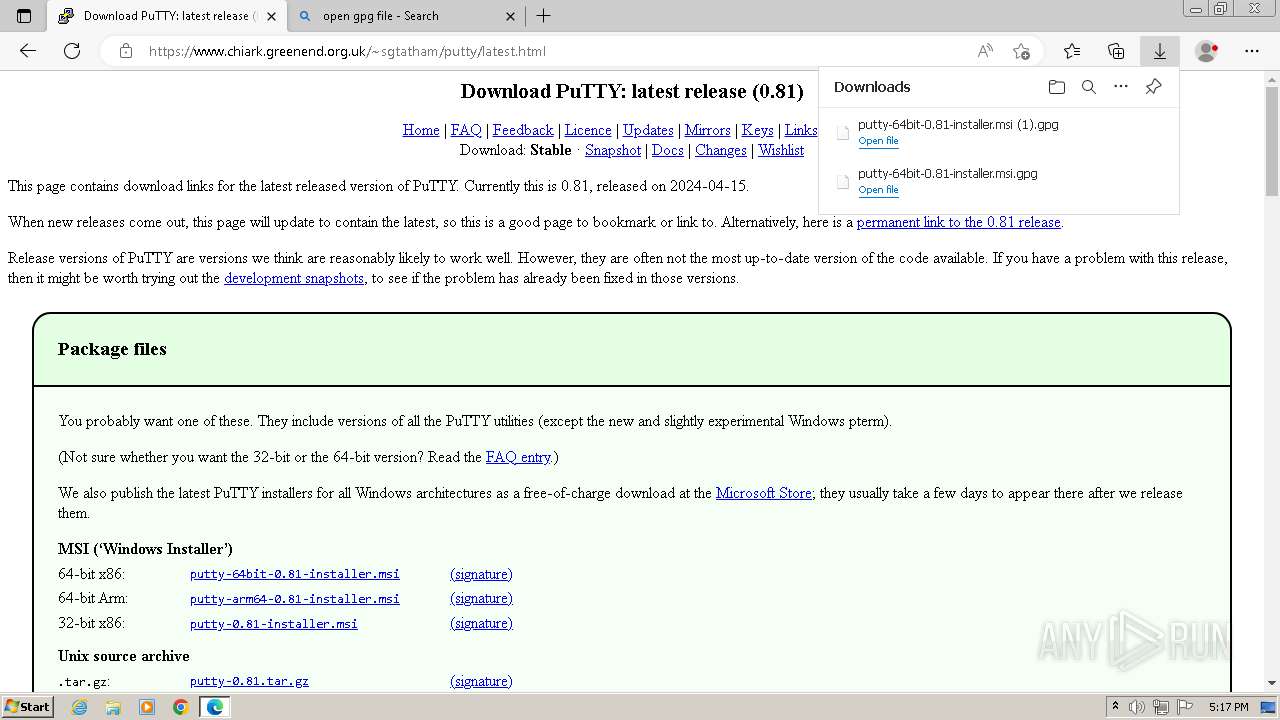Open the taskbar clock 5:17 PM
Viewport: 1280px width, 720px height.
pyautogui.click(x=1228, y=707)
